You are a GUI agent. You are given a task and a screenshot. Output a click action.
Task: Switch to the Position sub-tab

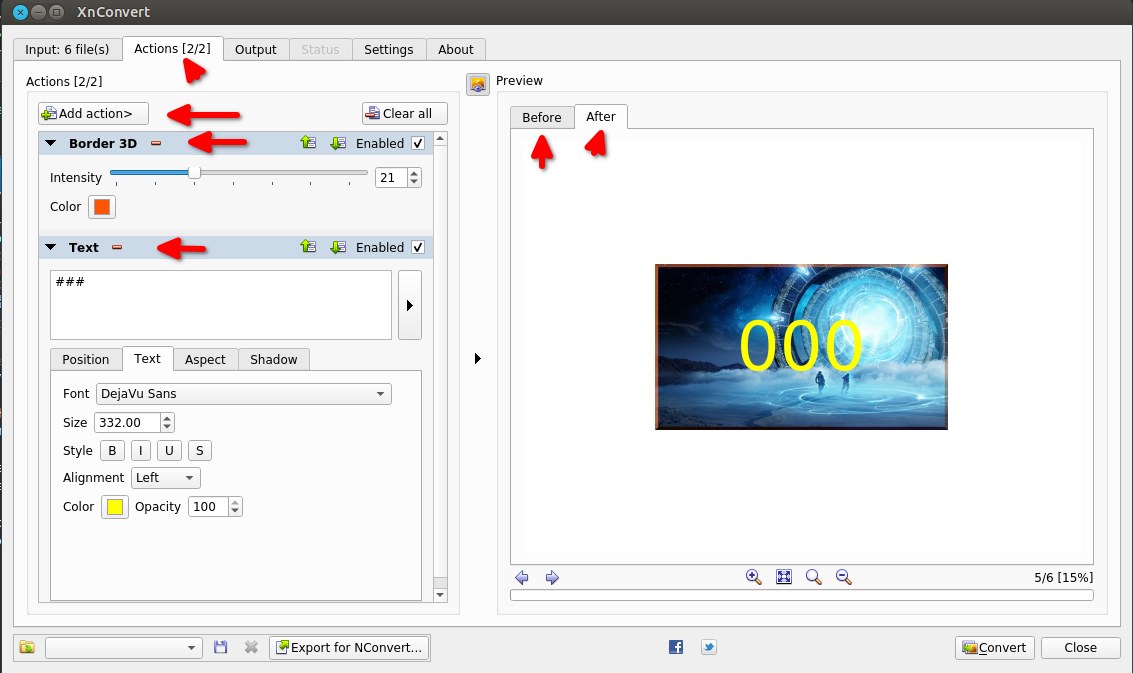coord(85,359)
